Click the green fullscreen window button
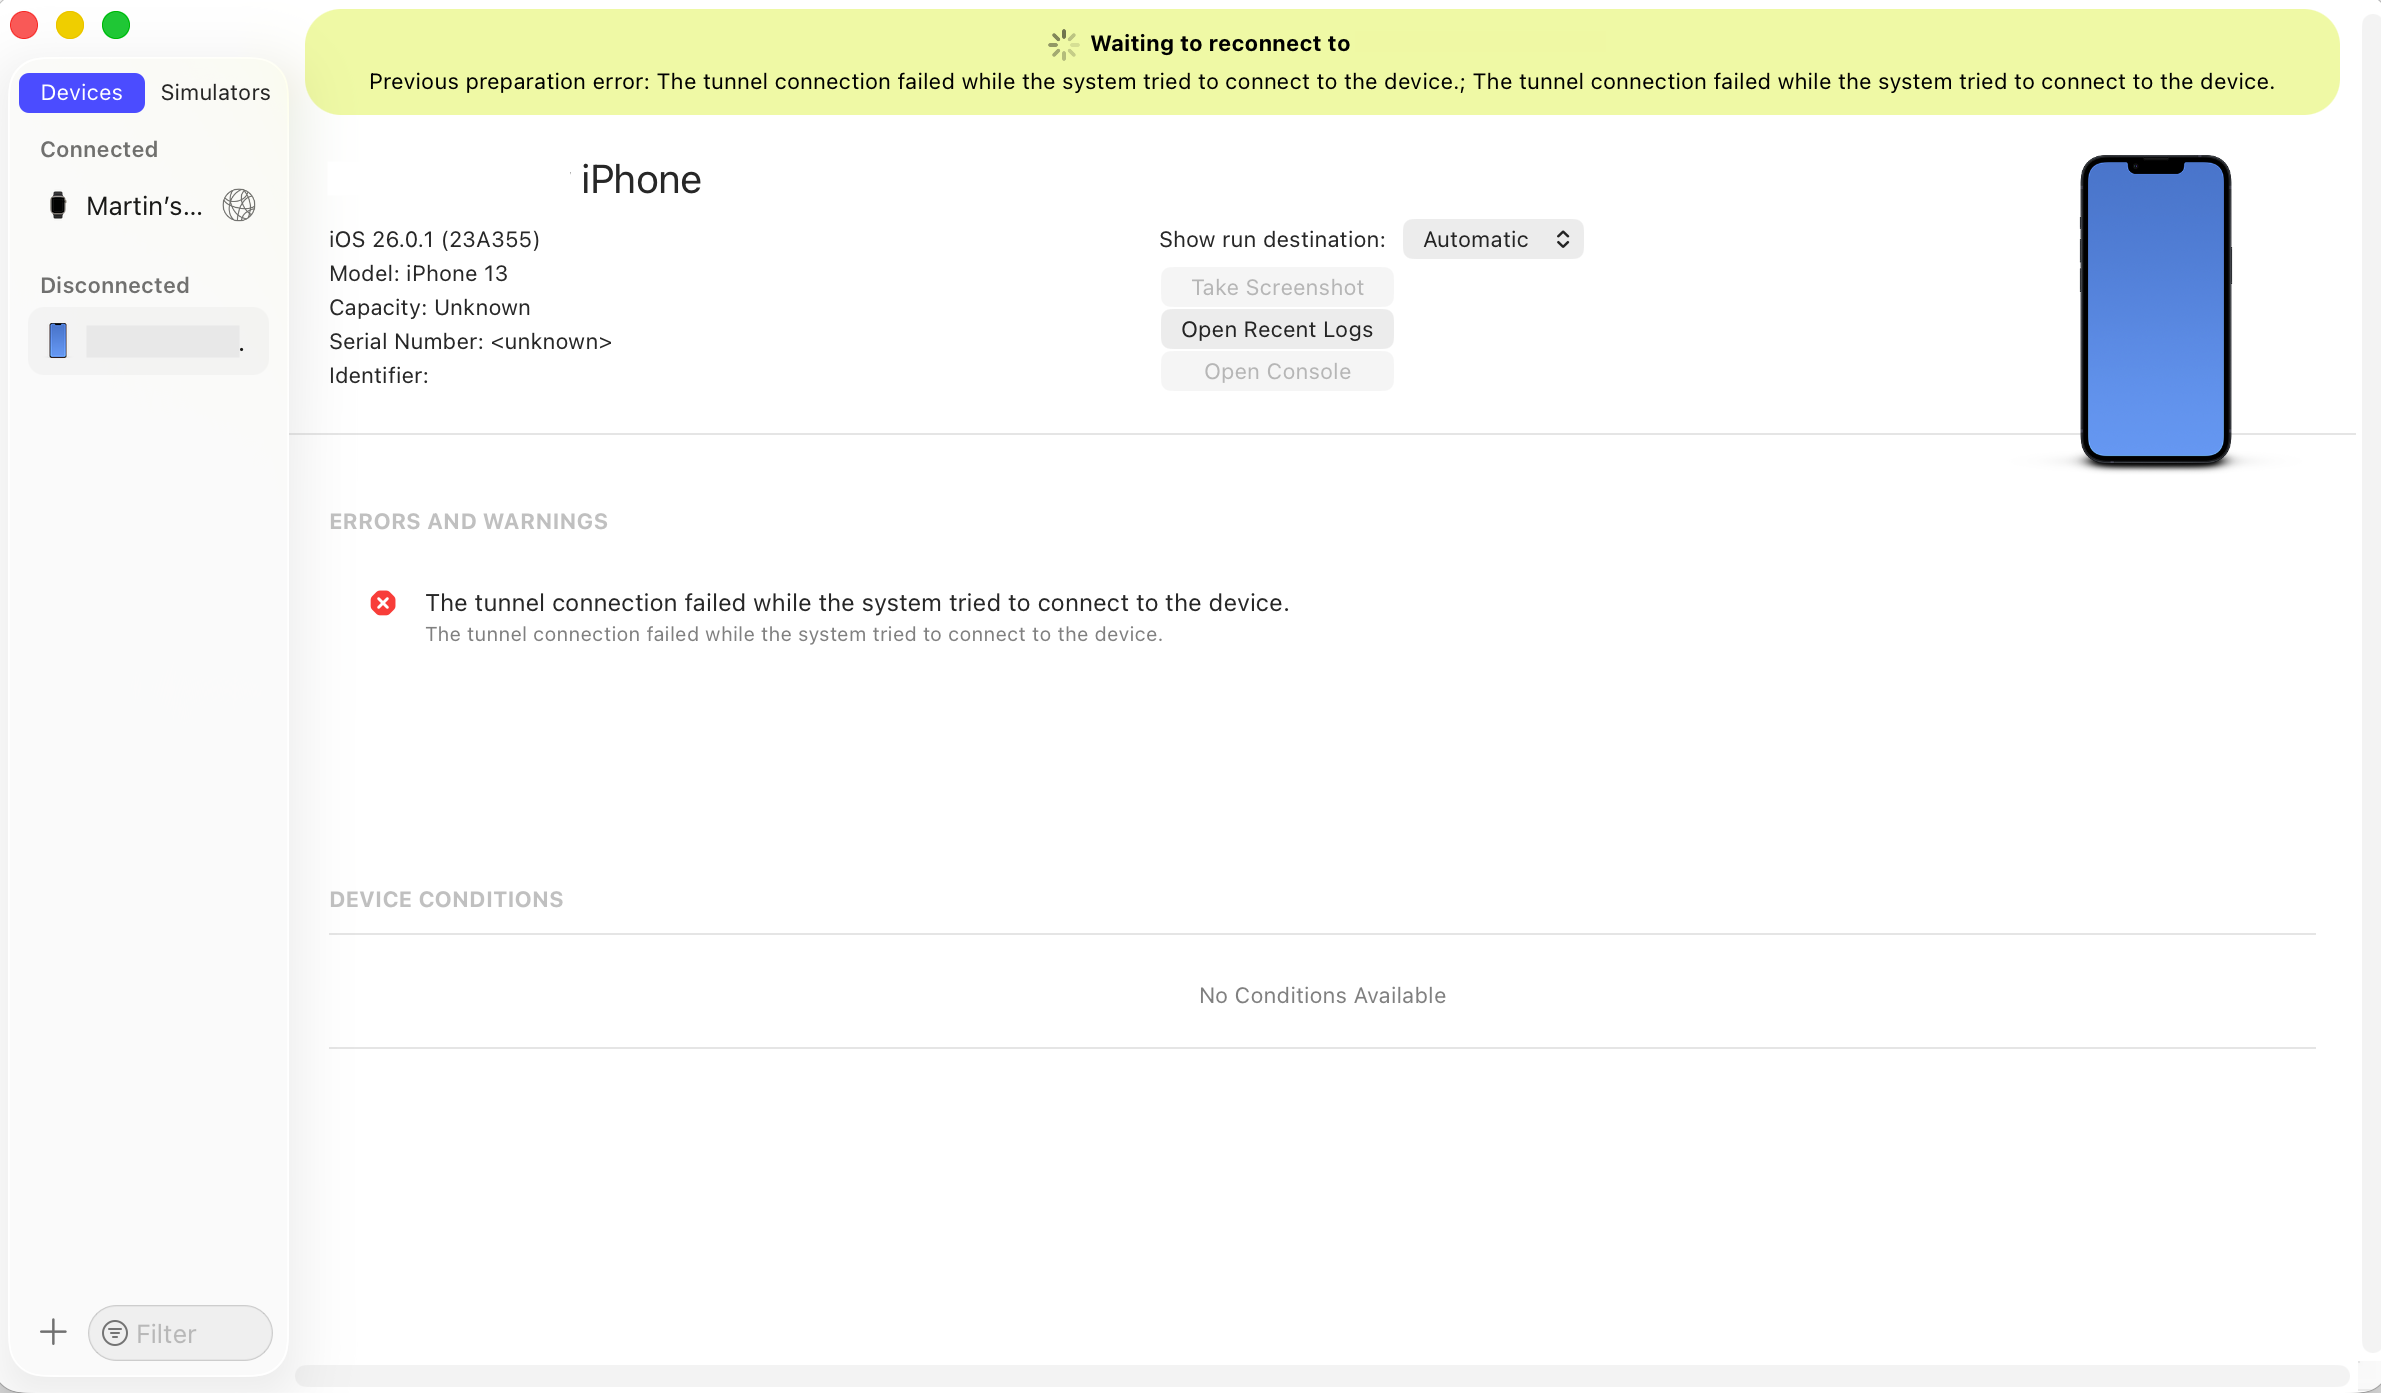The width and height of the screenshot is (2381, 1393). (116, 25)
